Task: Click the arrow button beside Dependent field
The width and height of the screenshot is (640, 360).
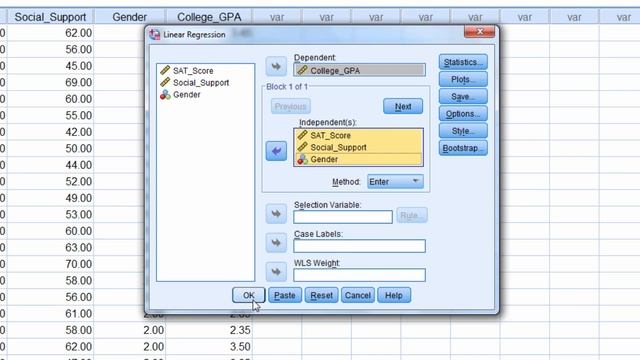Action: point(276,67)
